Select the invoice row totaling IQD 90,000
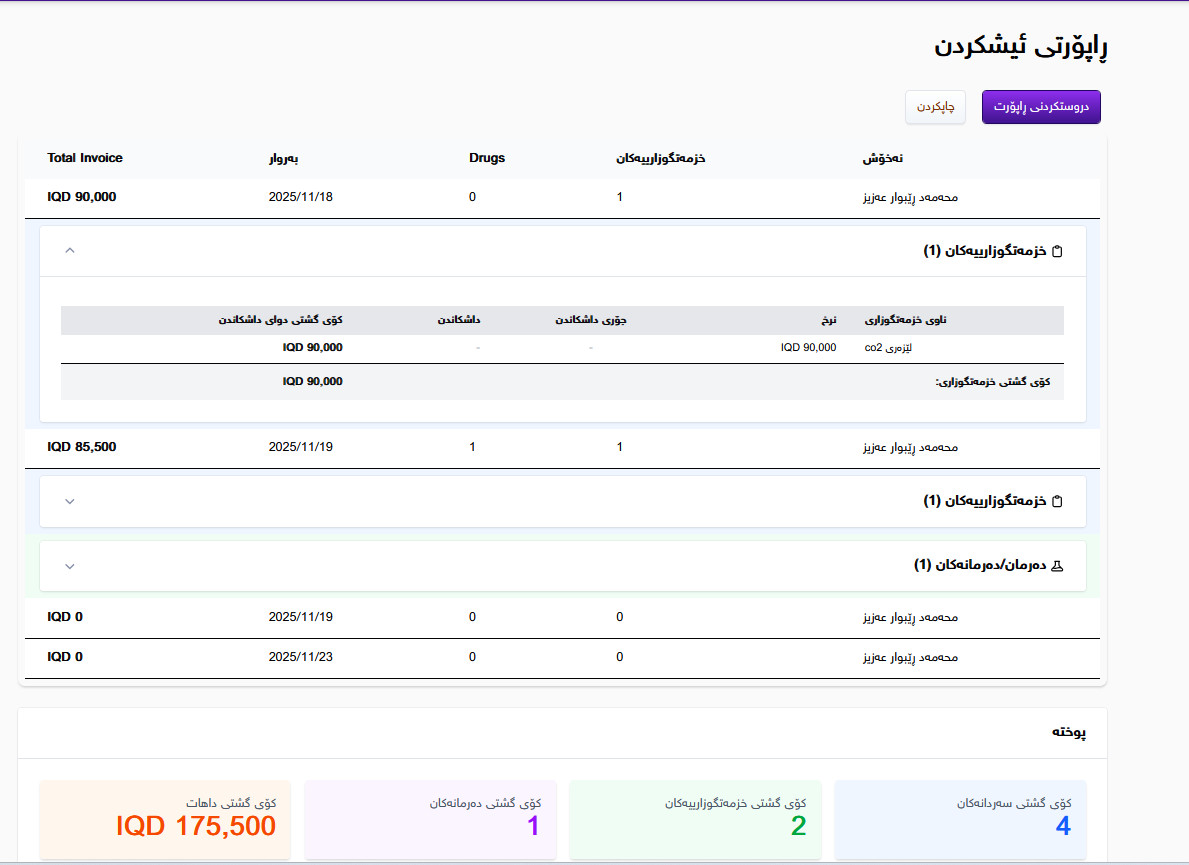This screenshot has height=865, width=1189. [x=562, y=198]
